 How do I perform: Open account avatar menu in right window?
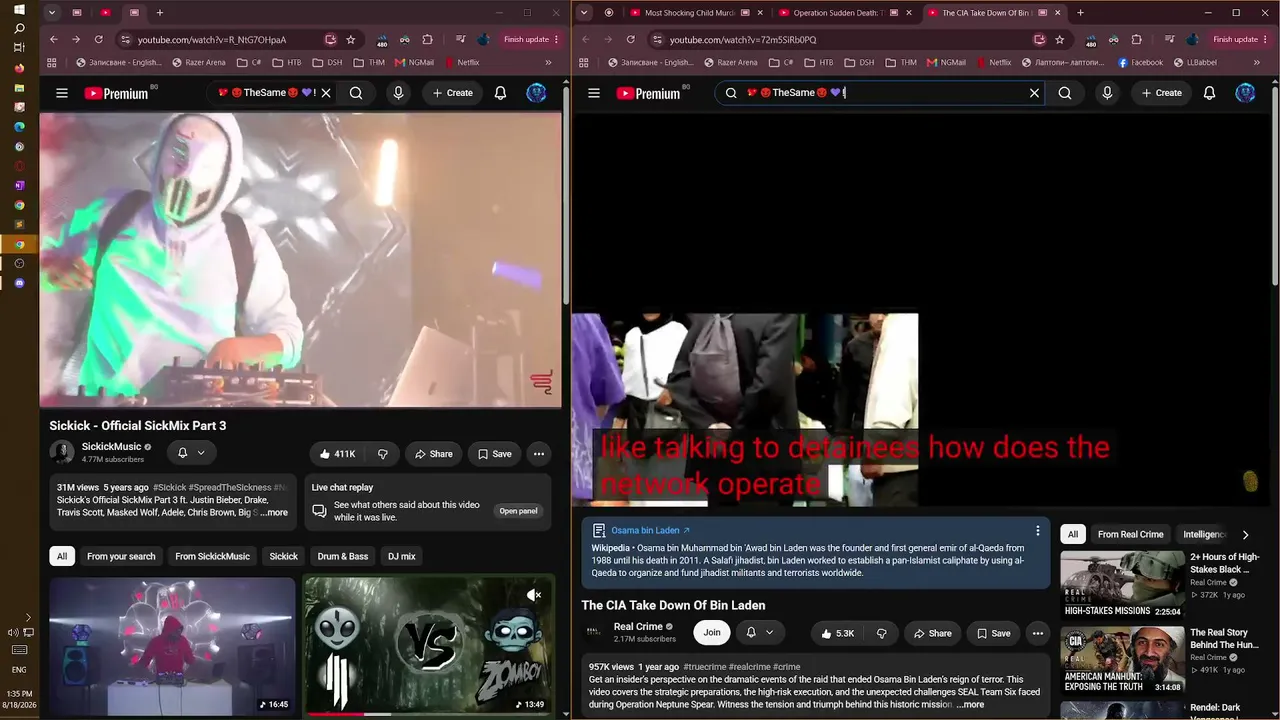[x=1245, y=93]
